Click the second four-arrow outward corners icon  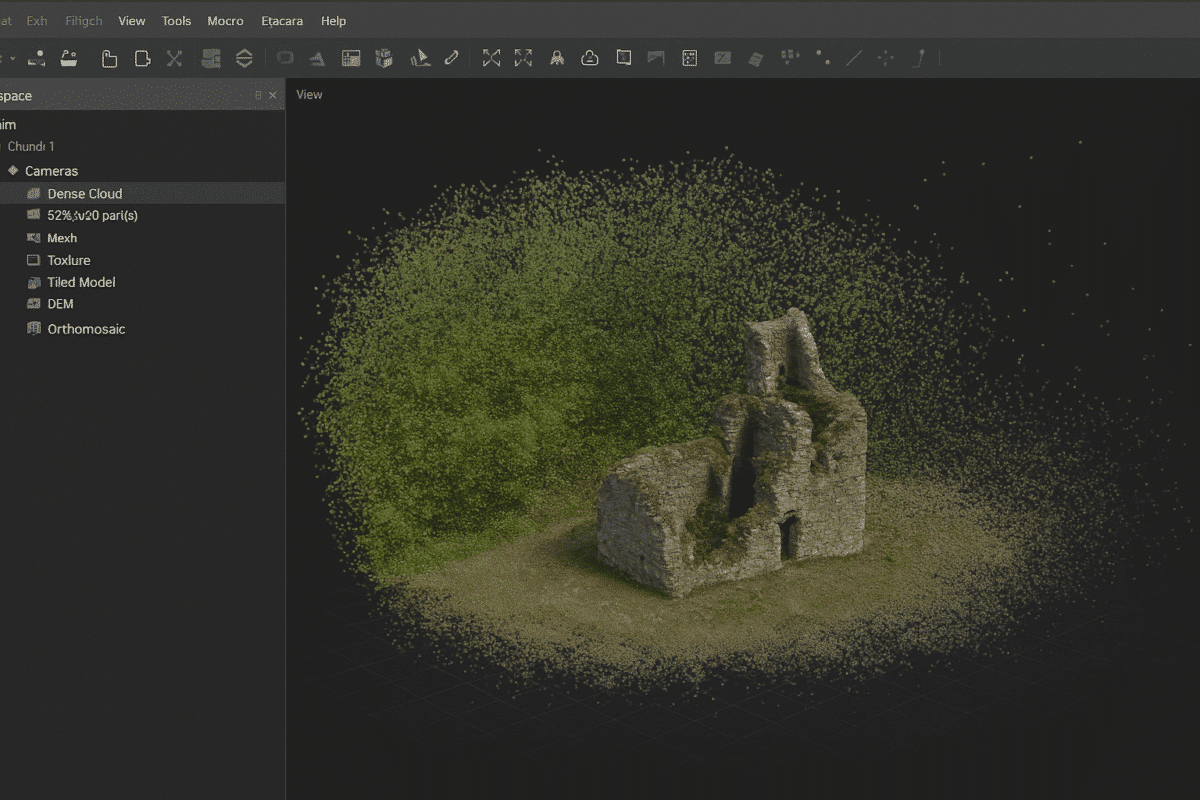[523, 58]
